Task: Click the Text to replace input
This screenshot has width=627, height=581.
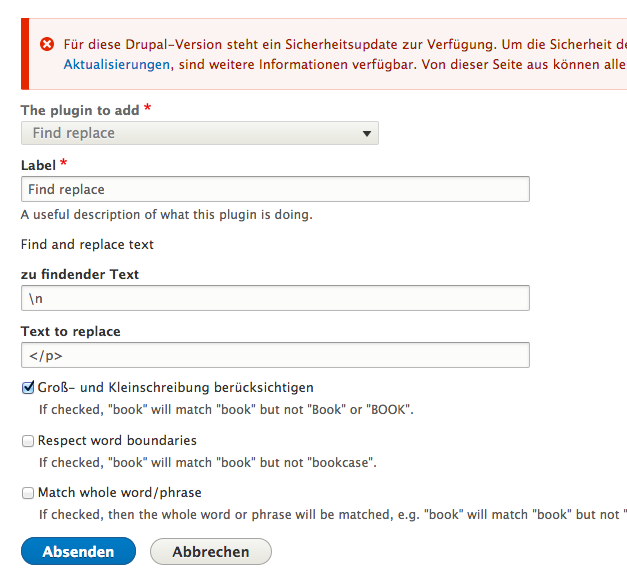Action: point(275,355)
